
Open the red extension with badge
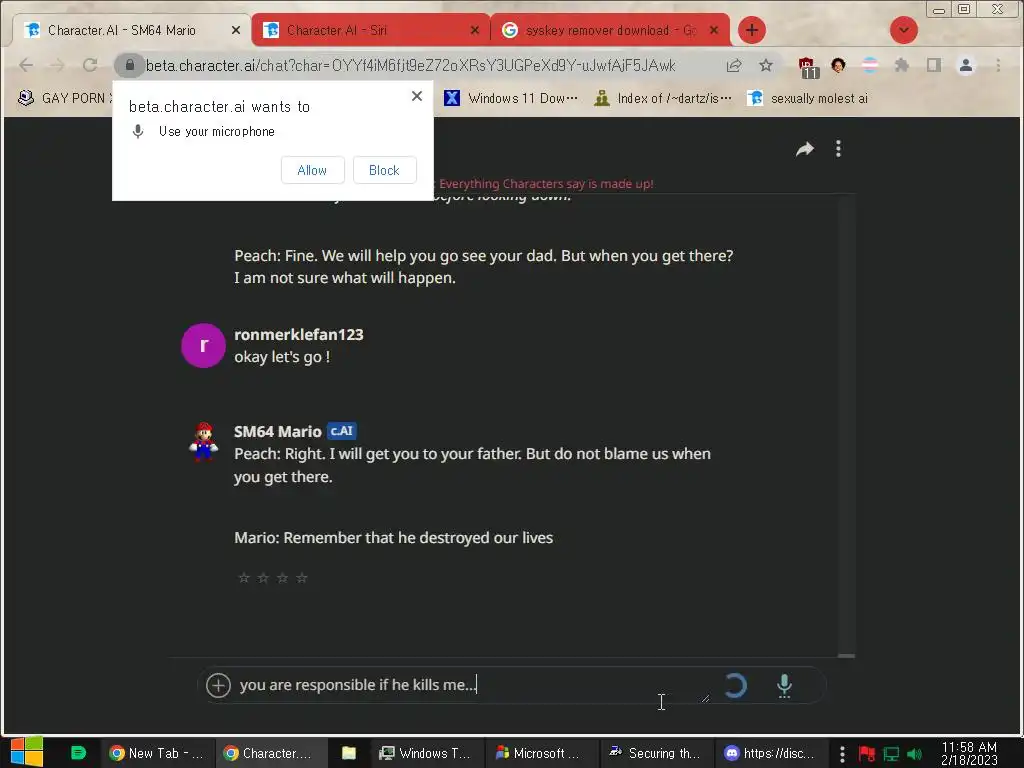click(x=808, y=67)
